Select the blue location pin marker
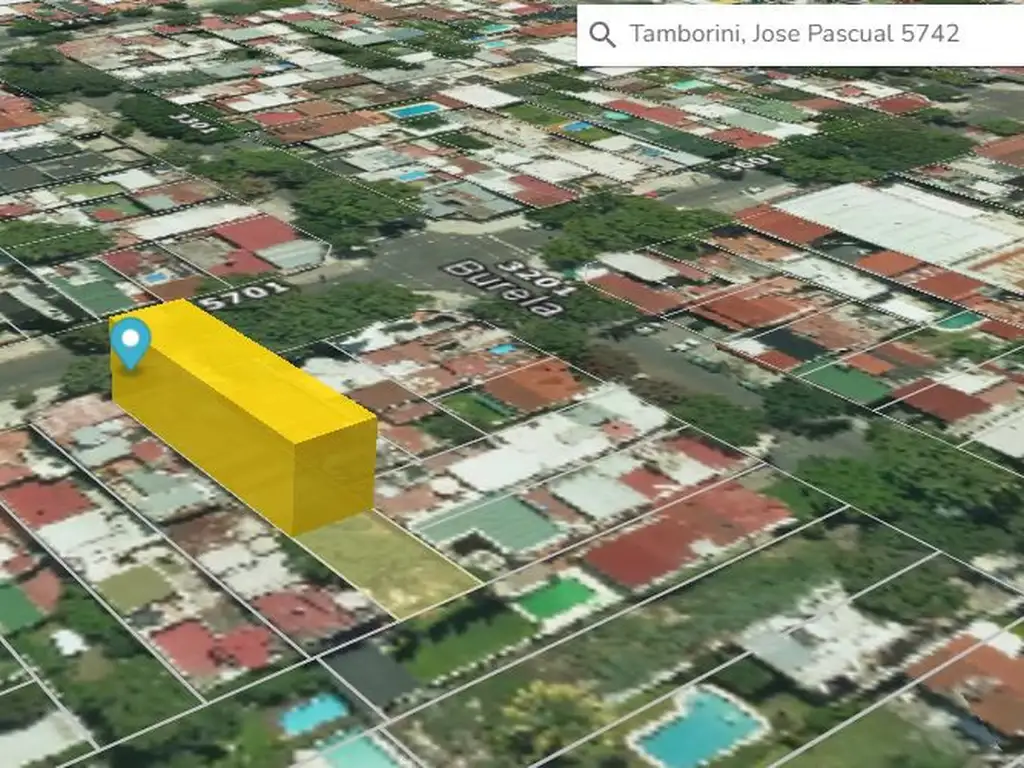The width and height of the screenshot is (1024, 768). click(x=130, y=342)
